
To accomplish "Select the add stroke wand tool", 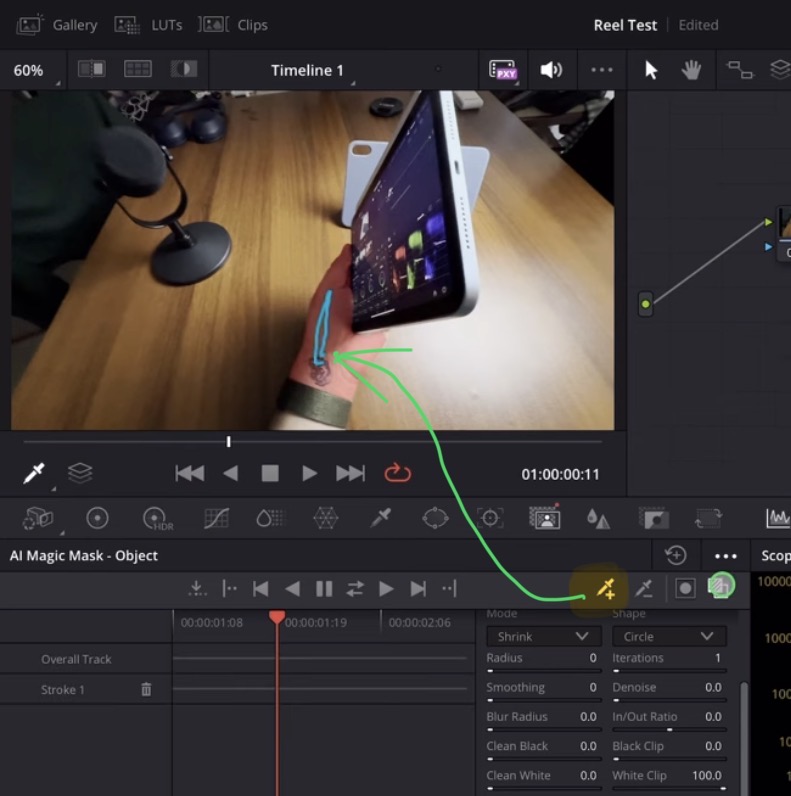I will [x=605, y=589].
